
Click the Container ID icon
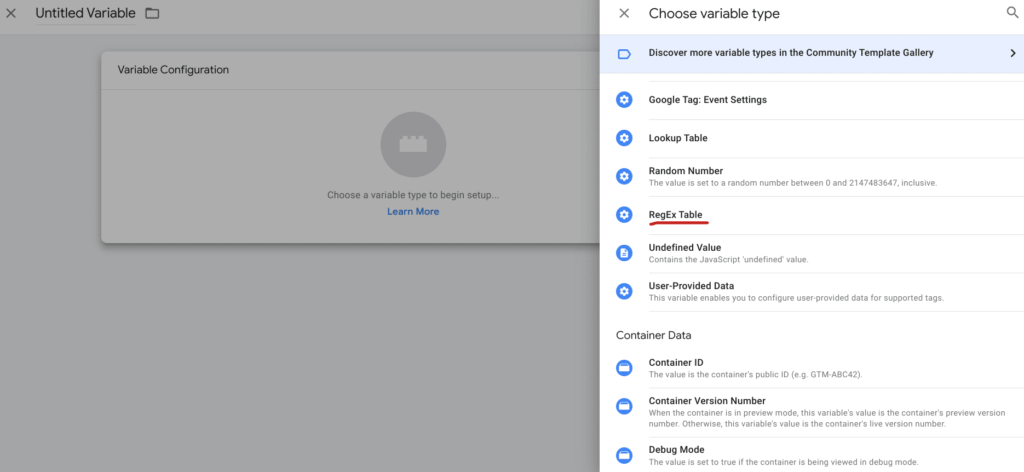624,368
